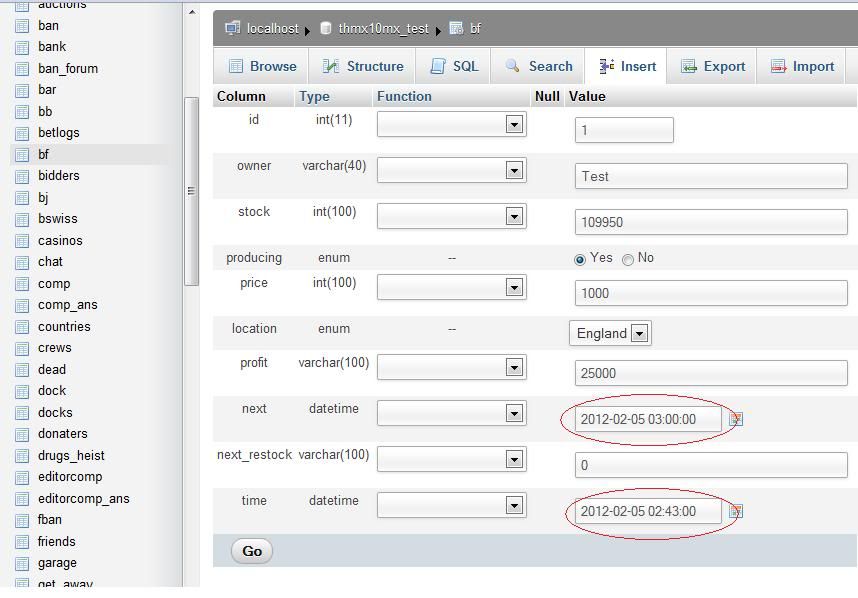Click the database icon beside thmx10mx_test

pyautogui.click(x=325, y=28)
